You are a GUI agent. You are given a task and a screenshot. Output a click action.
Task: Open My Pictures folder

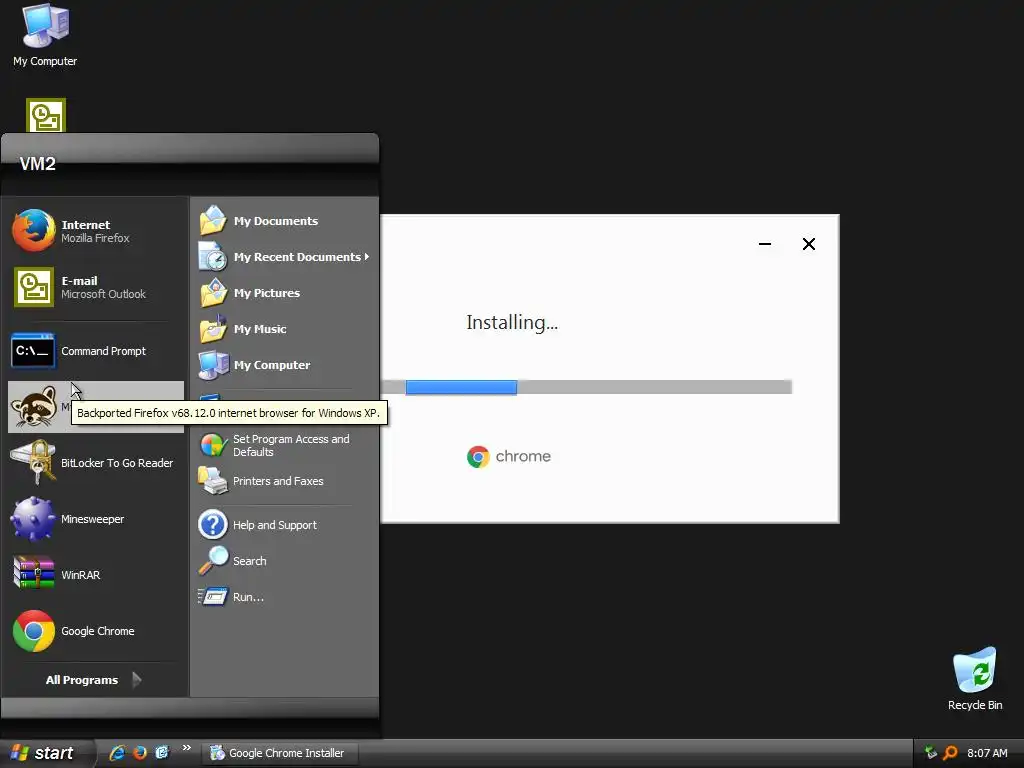tap(284, 293)
